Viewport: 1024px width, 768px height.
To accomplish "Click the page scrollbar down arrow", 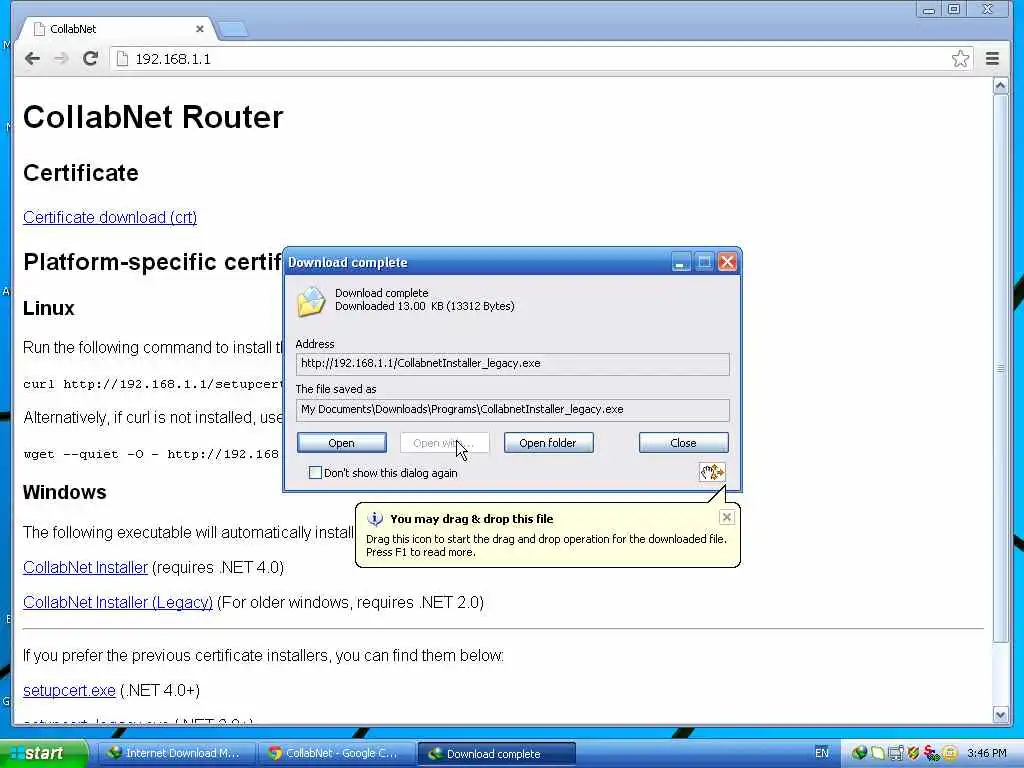I will (1000, 714).
